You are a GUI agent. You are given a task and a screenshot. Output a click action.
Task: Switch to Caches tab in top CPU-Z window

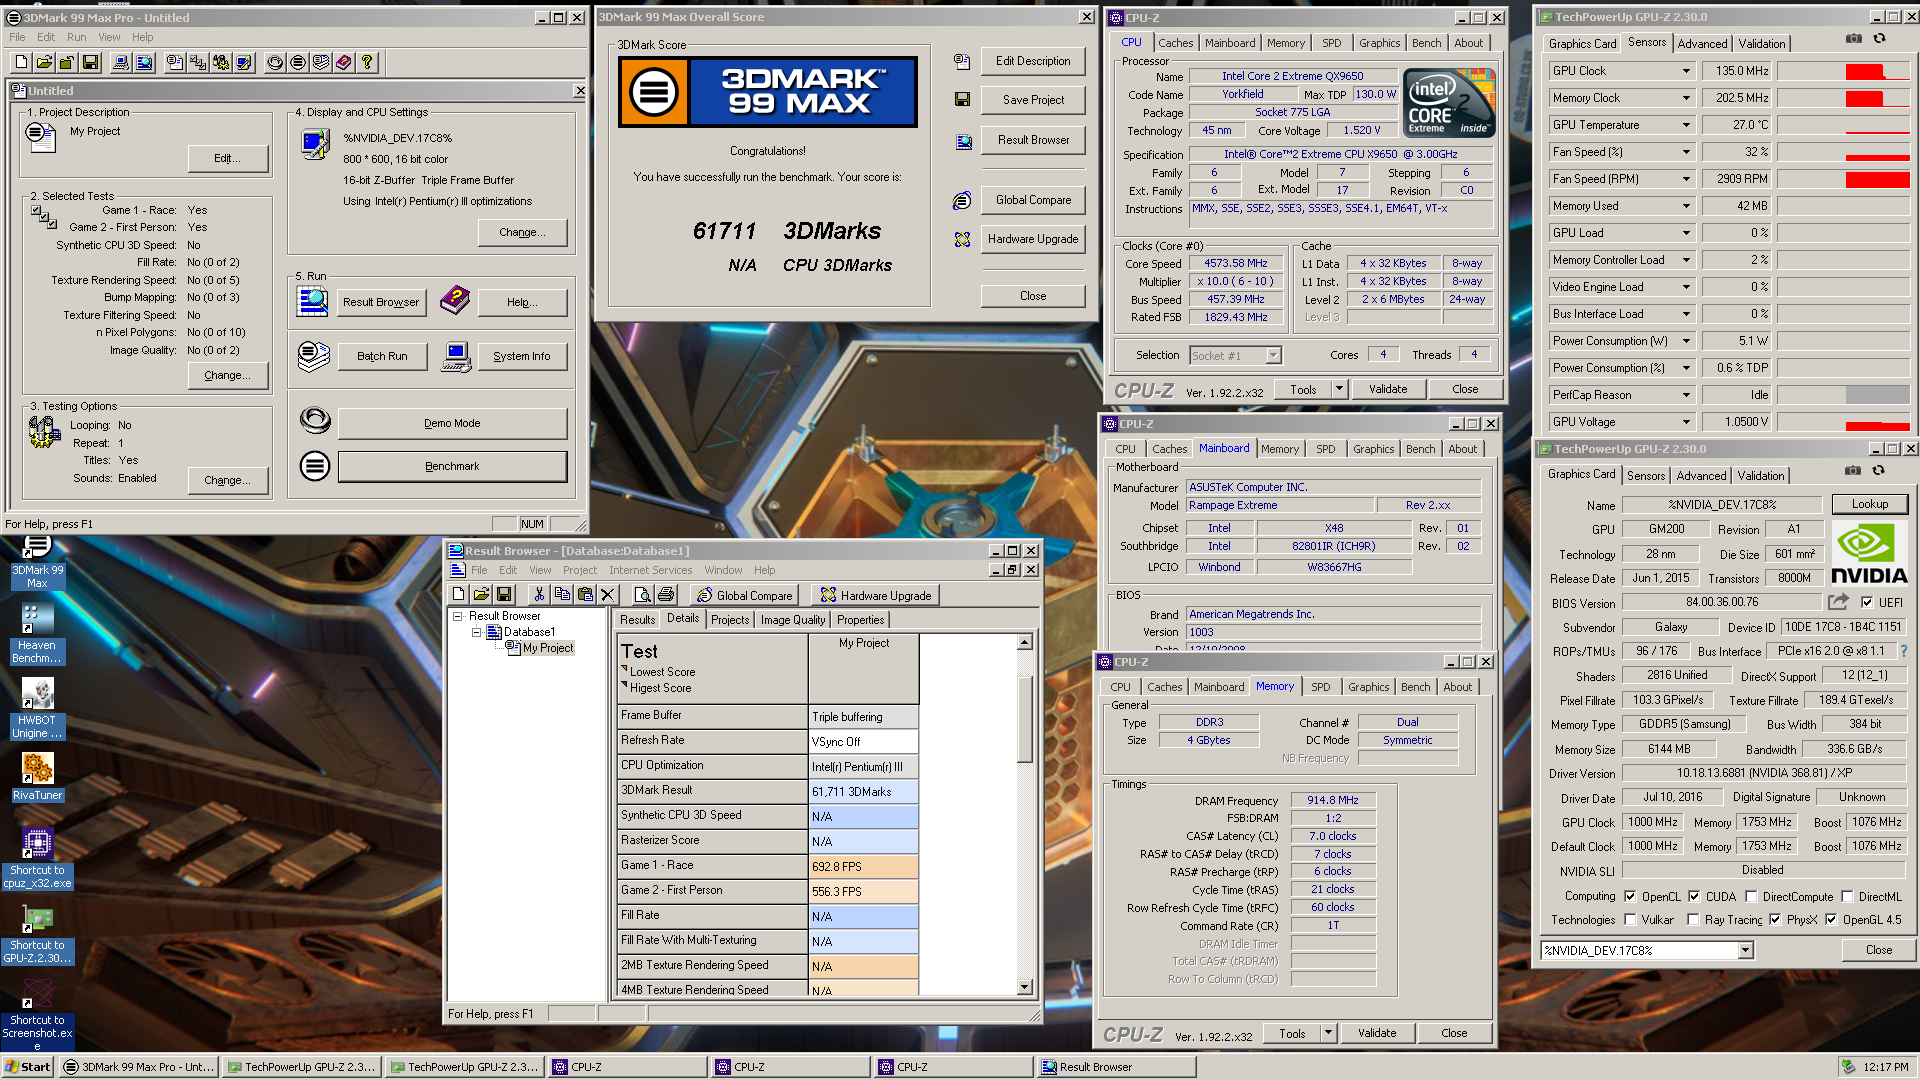1175,43
